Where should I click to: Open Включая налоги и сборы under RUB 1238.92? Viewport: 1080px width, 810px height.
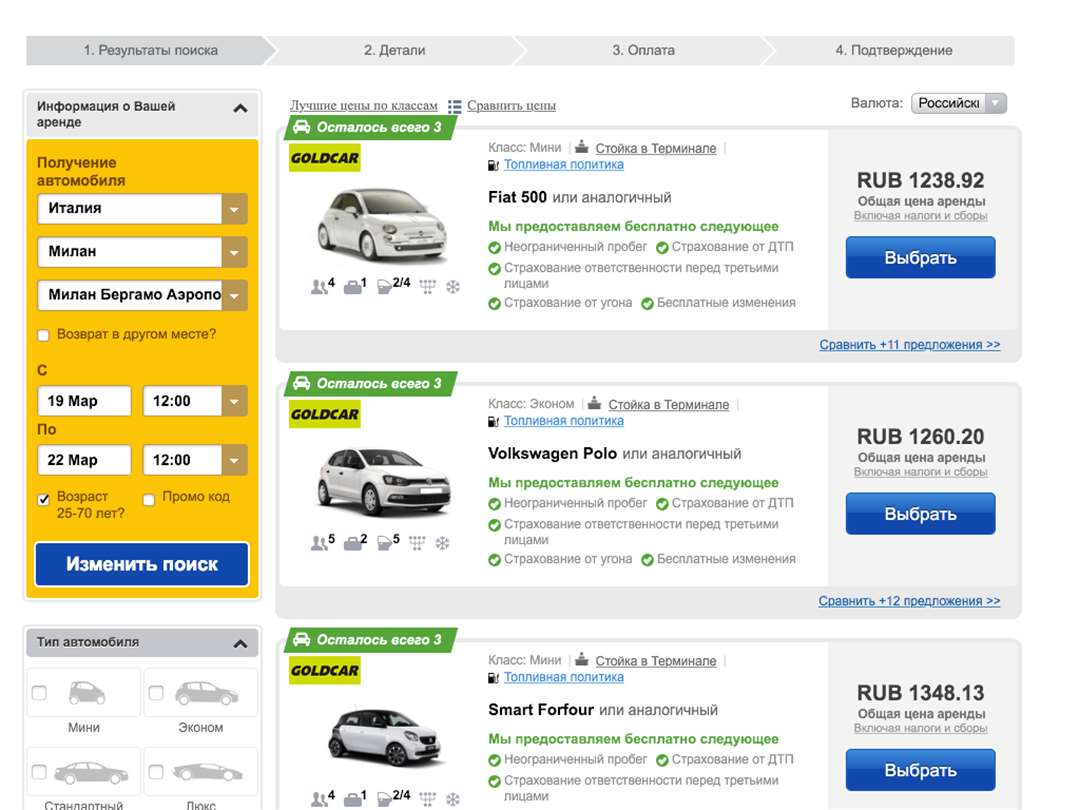920,216
